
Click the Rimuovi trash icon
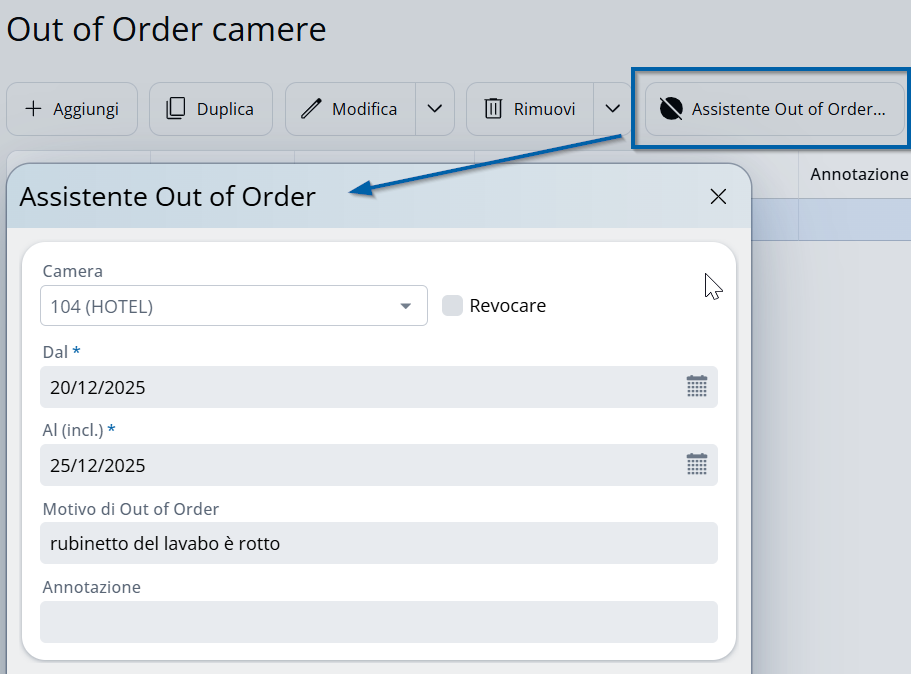tap(493, 109)
